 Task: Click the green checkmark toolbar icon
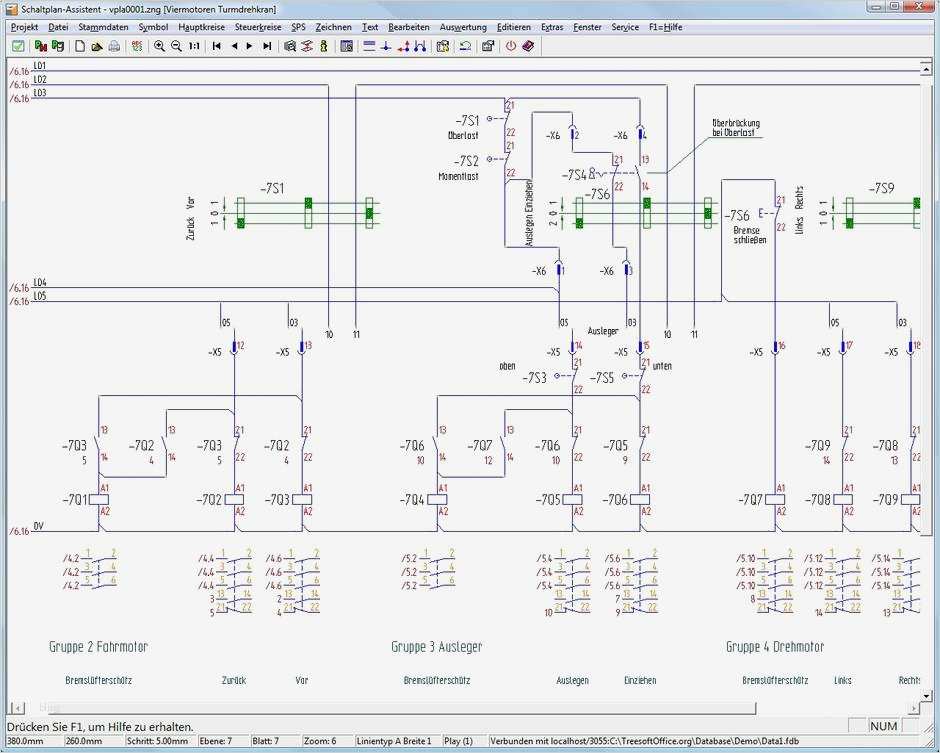pos(18,46)
